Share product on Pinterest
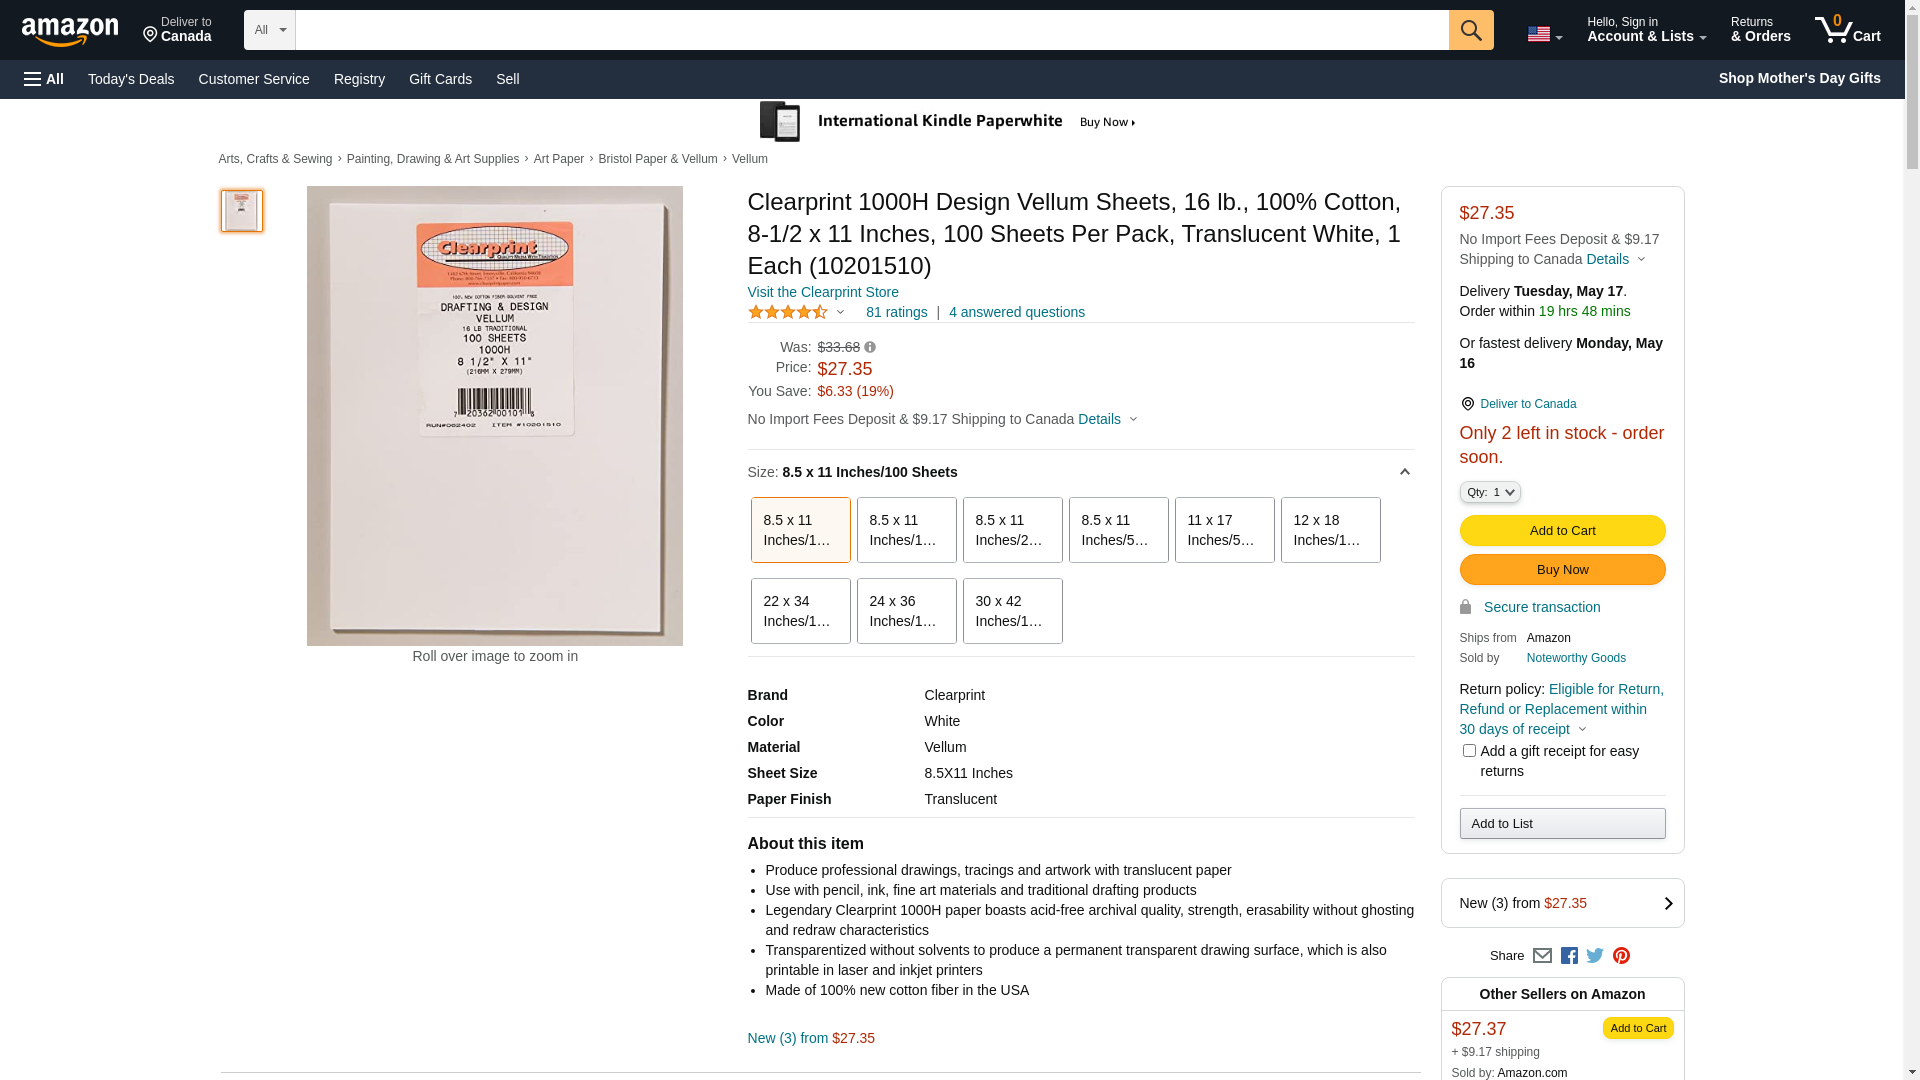The width and height of the screenshot is (1920, 1080). (x=1621, y=956)
